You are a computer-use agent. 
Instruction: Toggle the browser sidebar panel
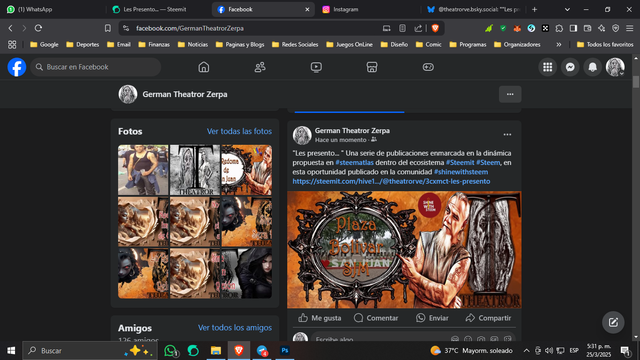(573, 28)
